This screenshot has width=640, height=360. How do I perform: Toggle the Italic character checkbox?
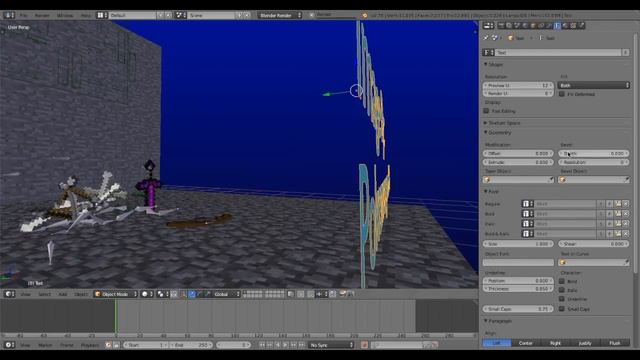pos(562,290)
